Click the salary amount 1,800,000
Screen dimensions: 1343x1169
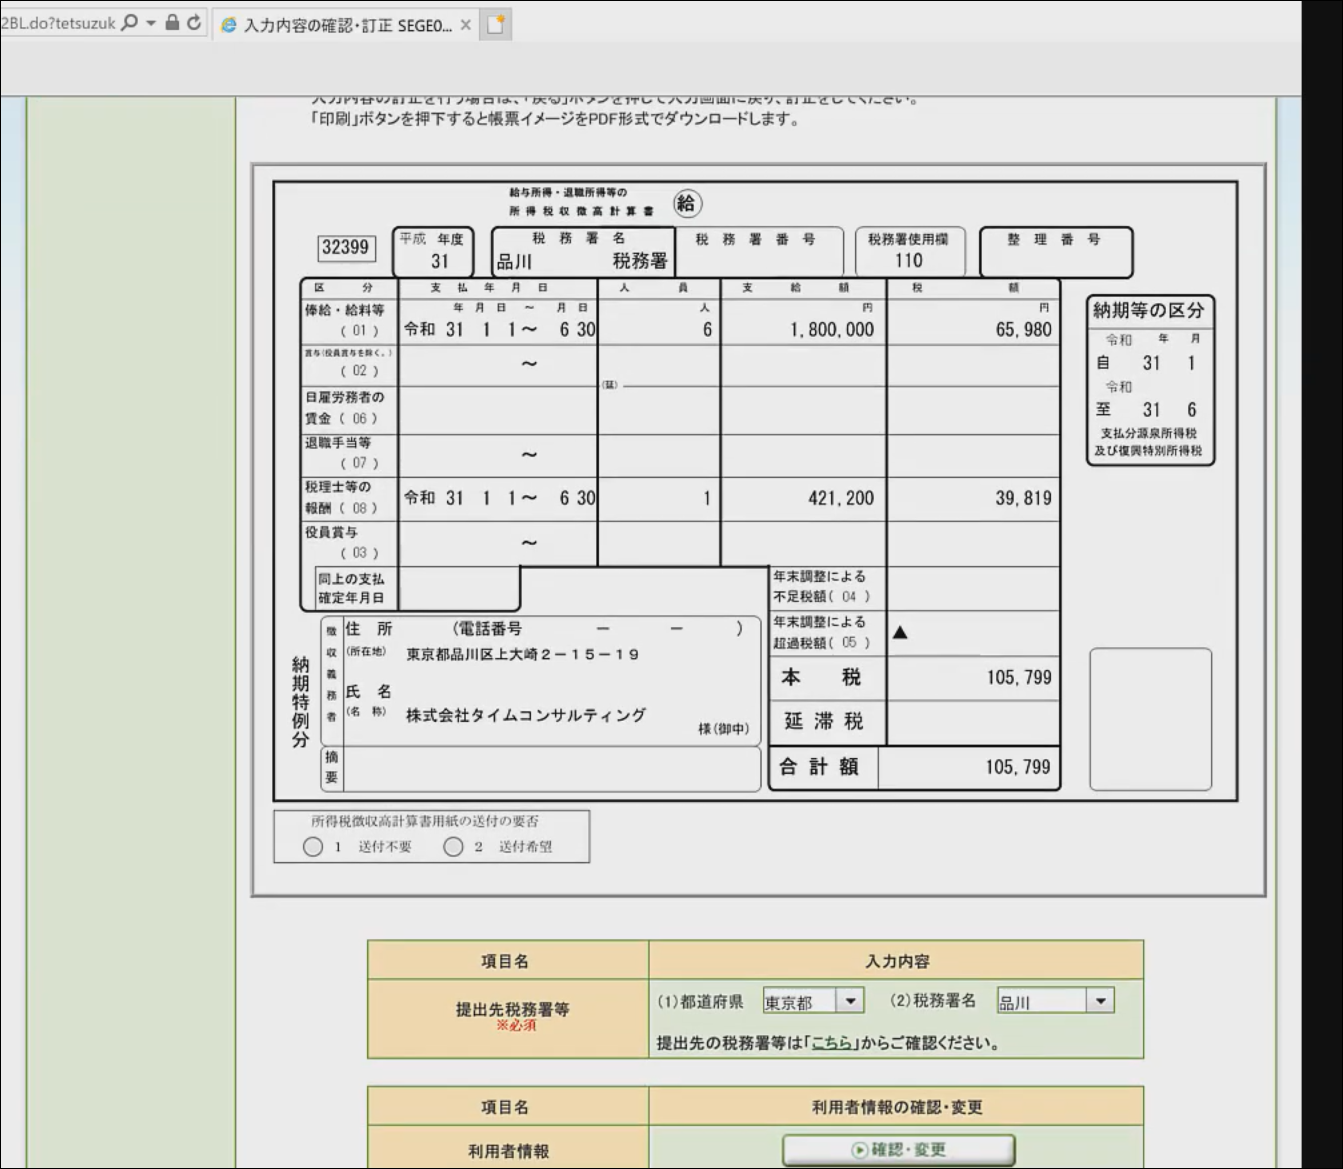pyautogui.click(x=831, y=329)
